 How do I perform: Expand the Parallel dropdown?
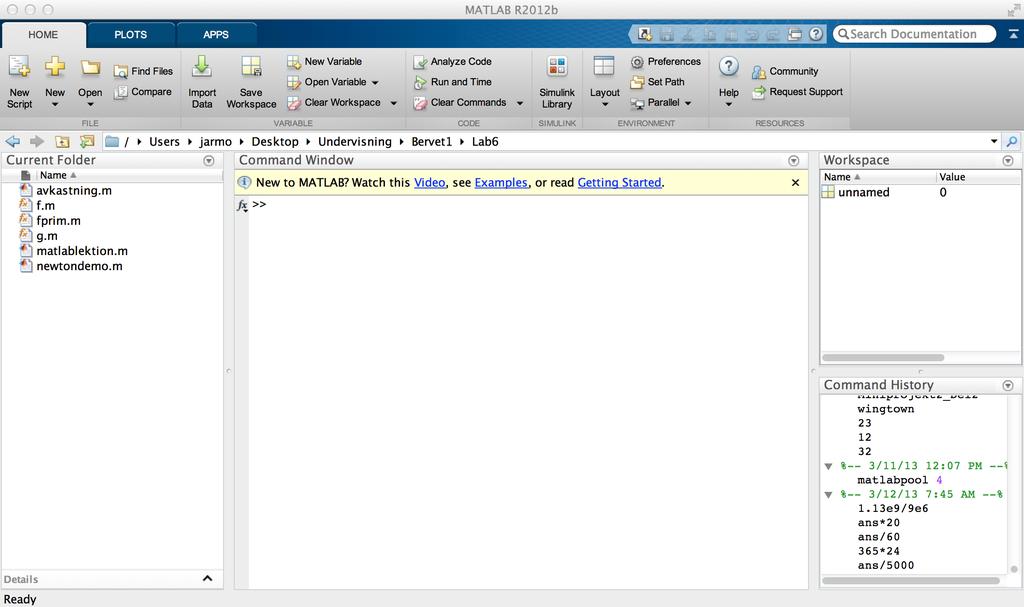click(x=688, y=103)
